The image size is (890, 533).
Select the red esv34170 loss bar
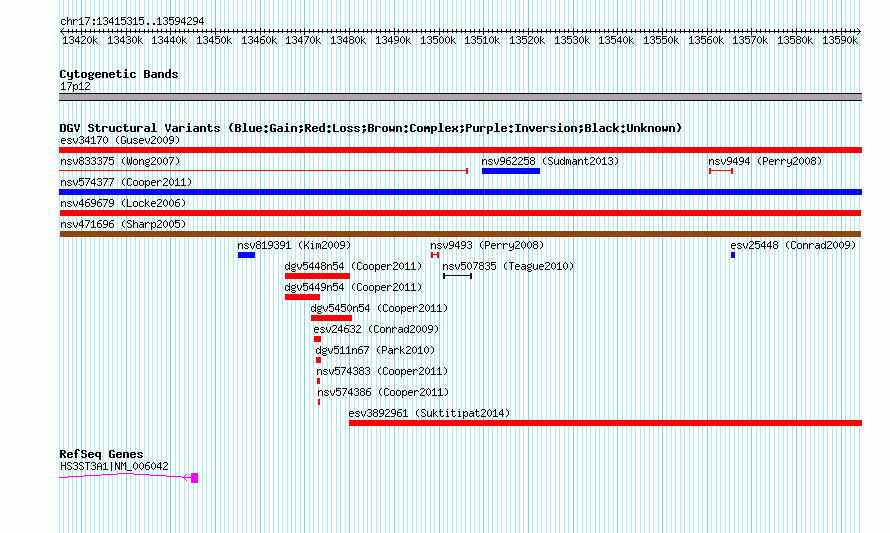pyautogui.click(x=460, y=150)
